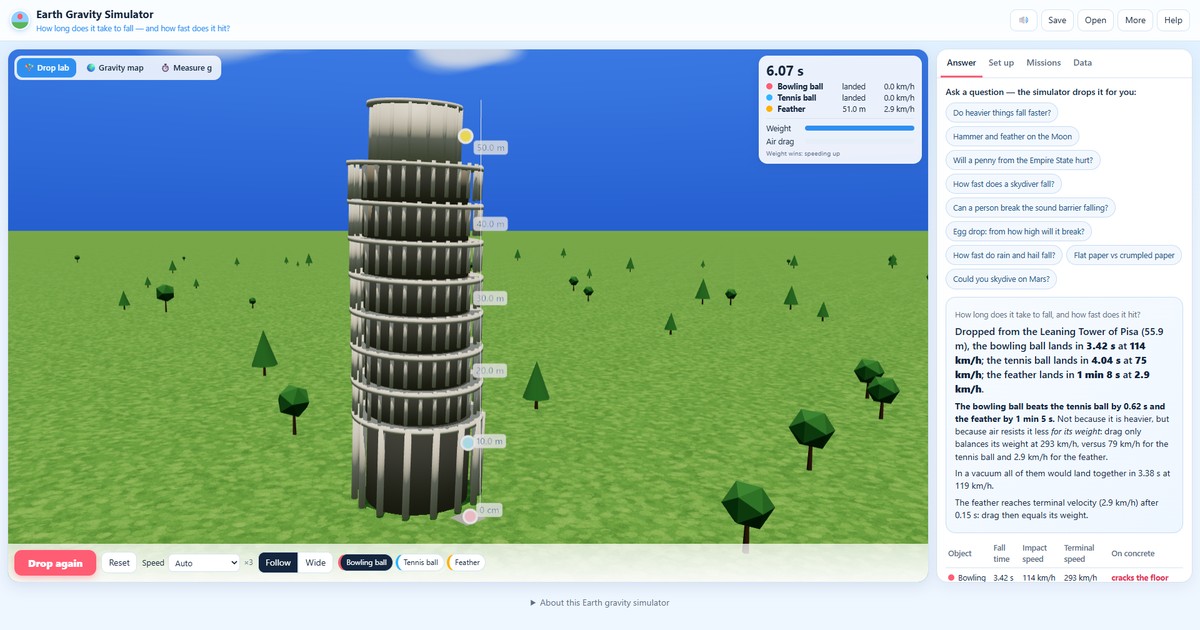Click the 'Terminal speed' column header

coord(1079,553)
